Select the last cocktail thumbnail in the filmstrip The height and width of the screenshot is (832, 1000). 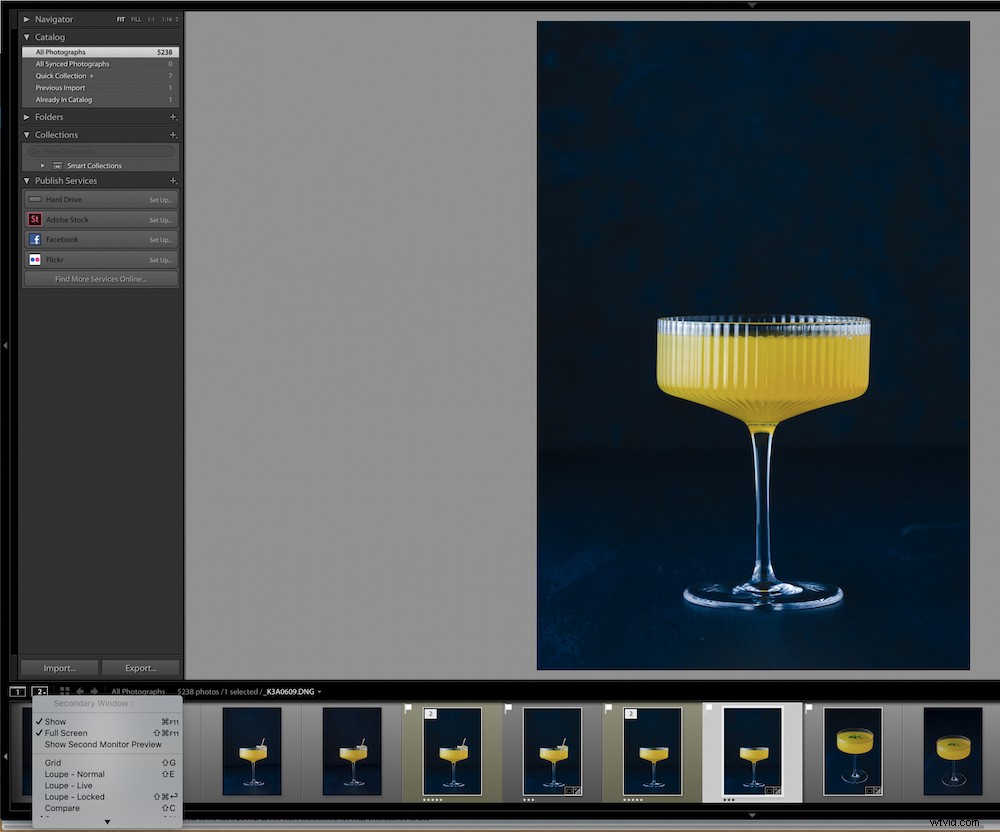pos(951,750)
